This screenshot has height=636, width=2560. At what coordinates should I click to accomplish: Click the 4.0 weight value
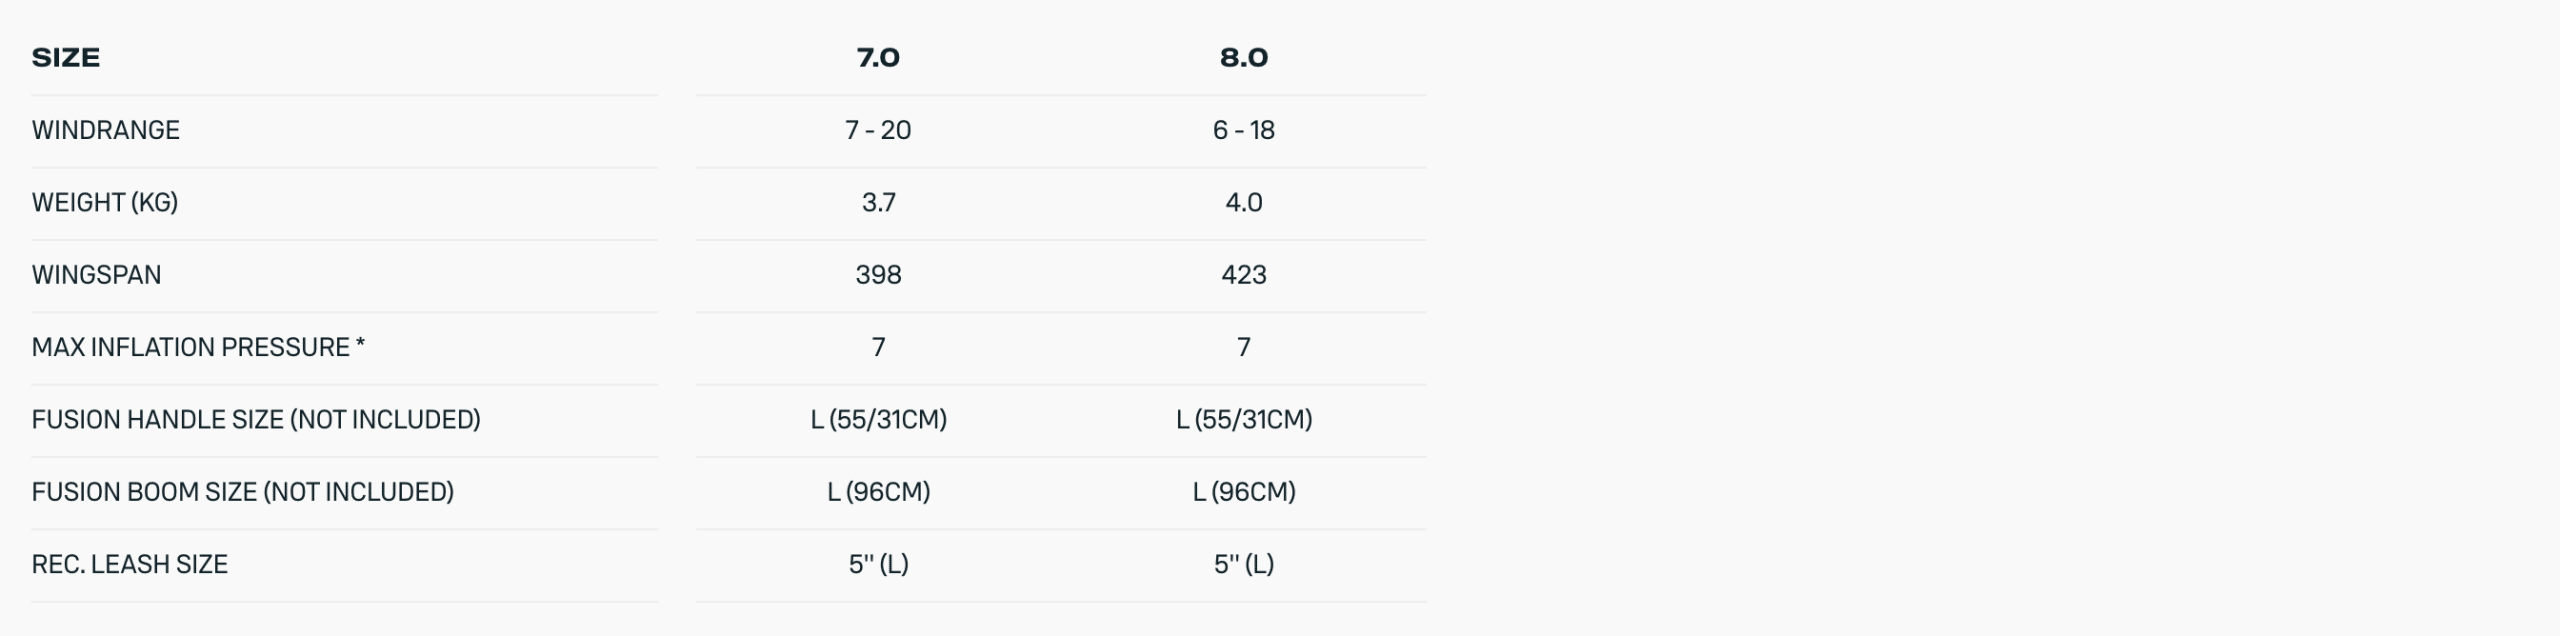coord(1243,203)
